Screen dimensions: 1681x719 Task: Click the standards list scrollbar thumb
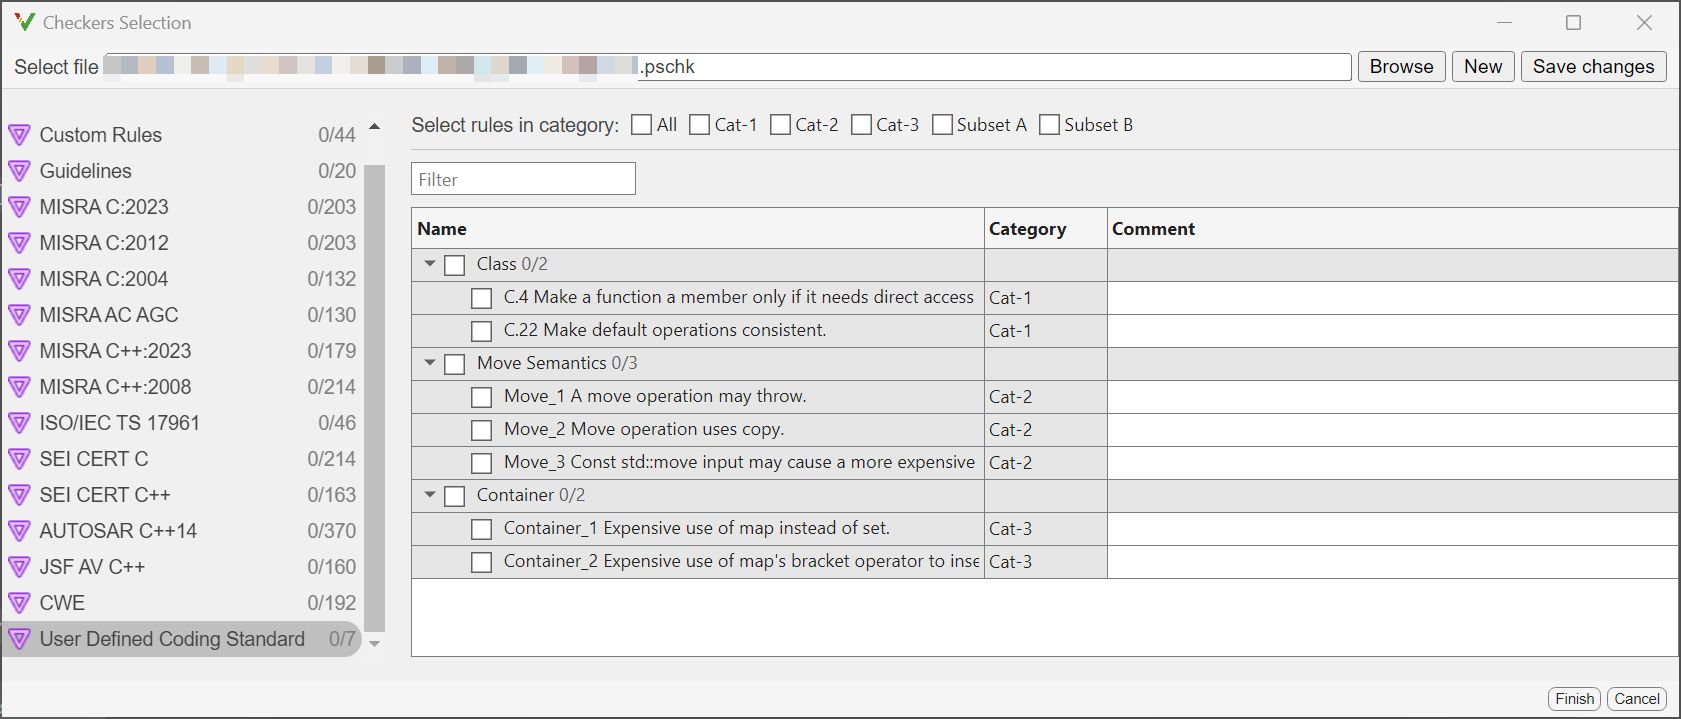375,398
